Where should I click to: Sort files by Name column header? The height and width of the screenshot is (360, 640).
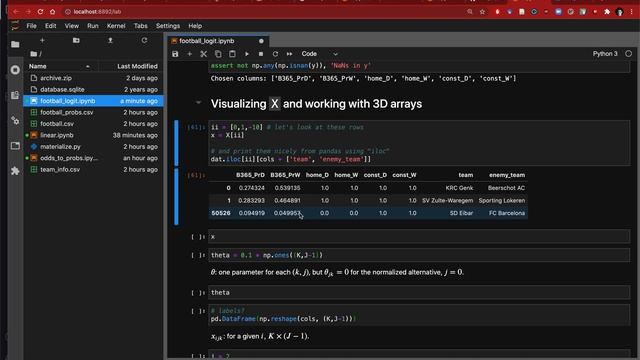(x=59, y=66)
